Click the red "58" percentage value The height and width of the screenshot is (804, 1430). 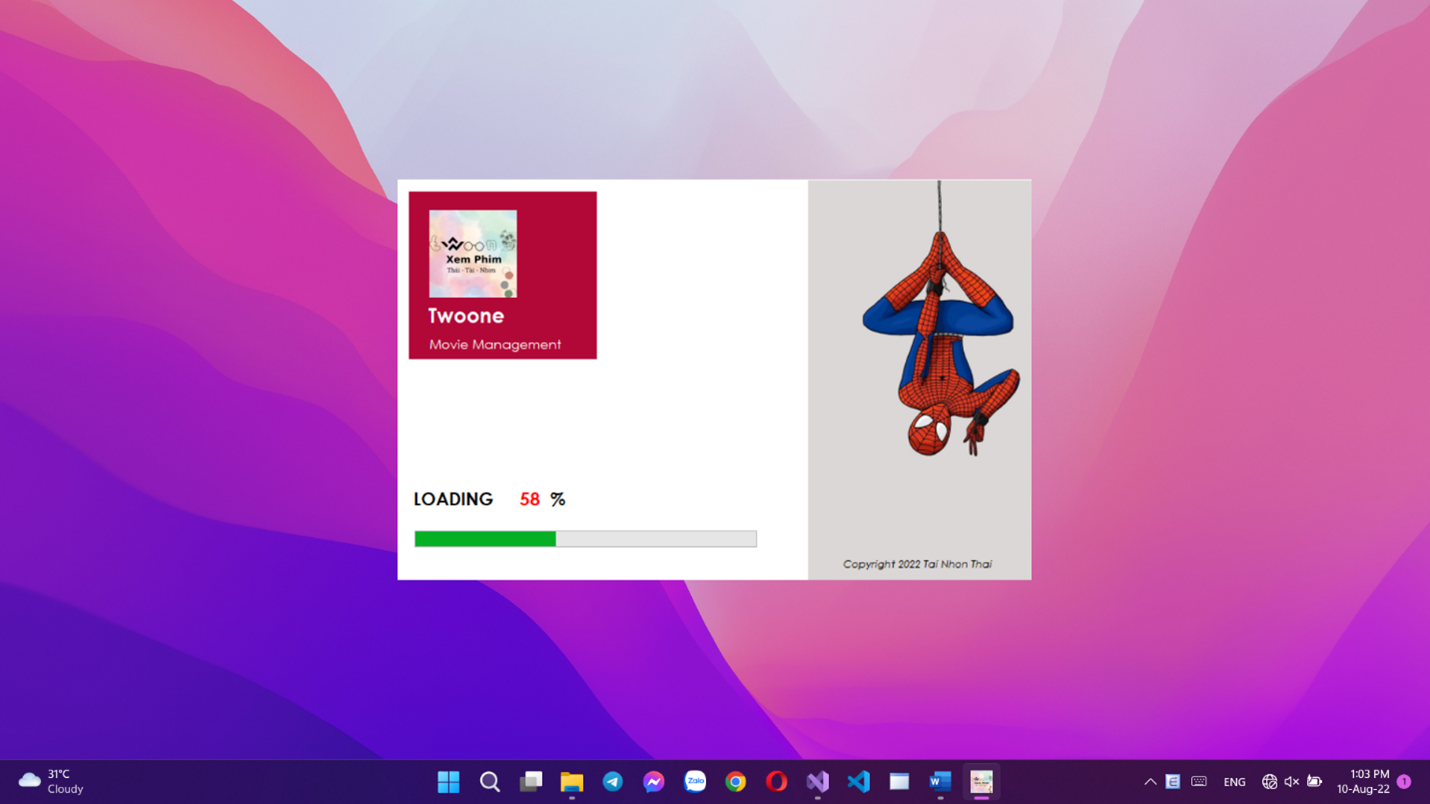(x=529, y=499)
